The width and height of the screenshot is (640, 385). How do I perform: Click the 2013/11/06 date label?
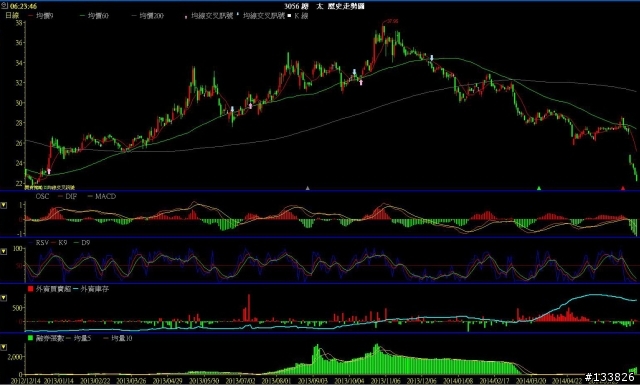[386, 381]
